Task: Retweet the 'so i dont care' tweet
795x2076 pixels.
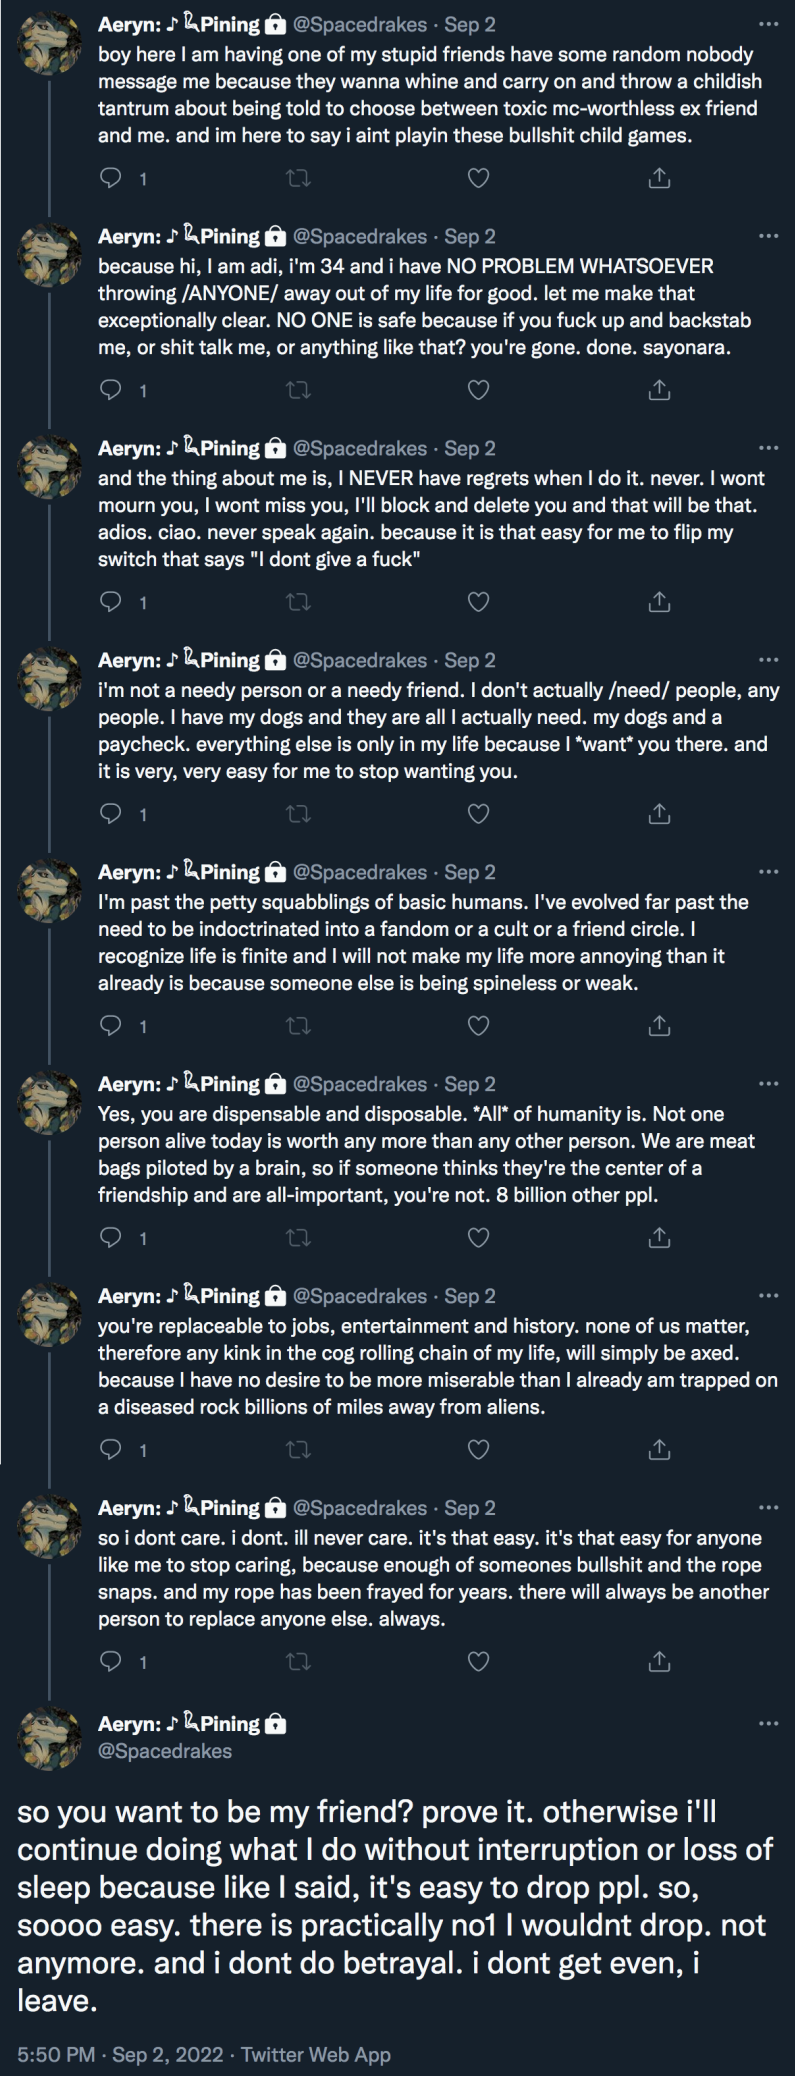Action: (x=298, y=1662)
